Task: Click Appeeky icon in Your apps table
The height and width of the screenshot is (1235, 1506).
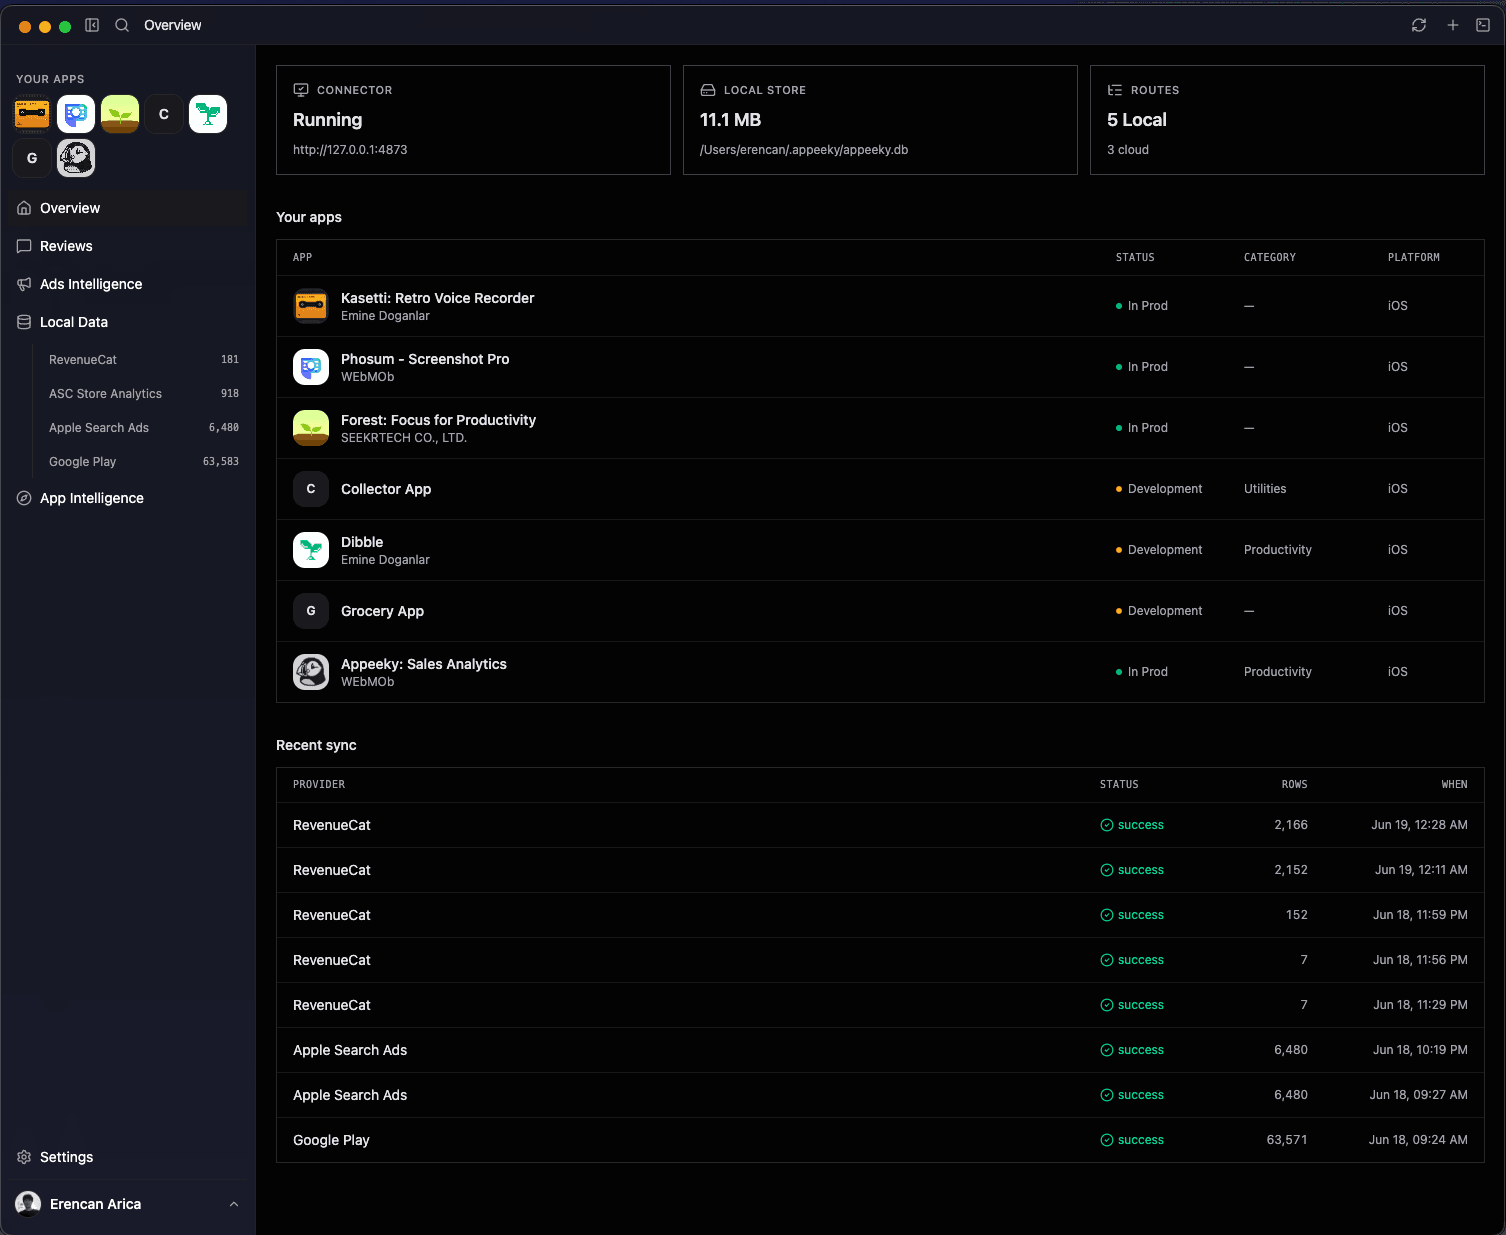Action: pos(311,672)
